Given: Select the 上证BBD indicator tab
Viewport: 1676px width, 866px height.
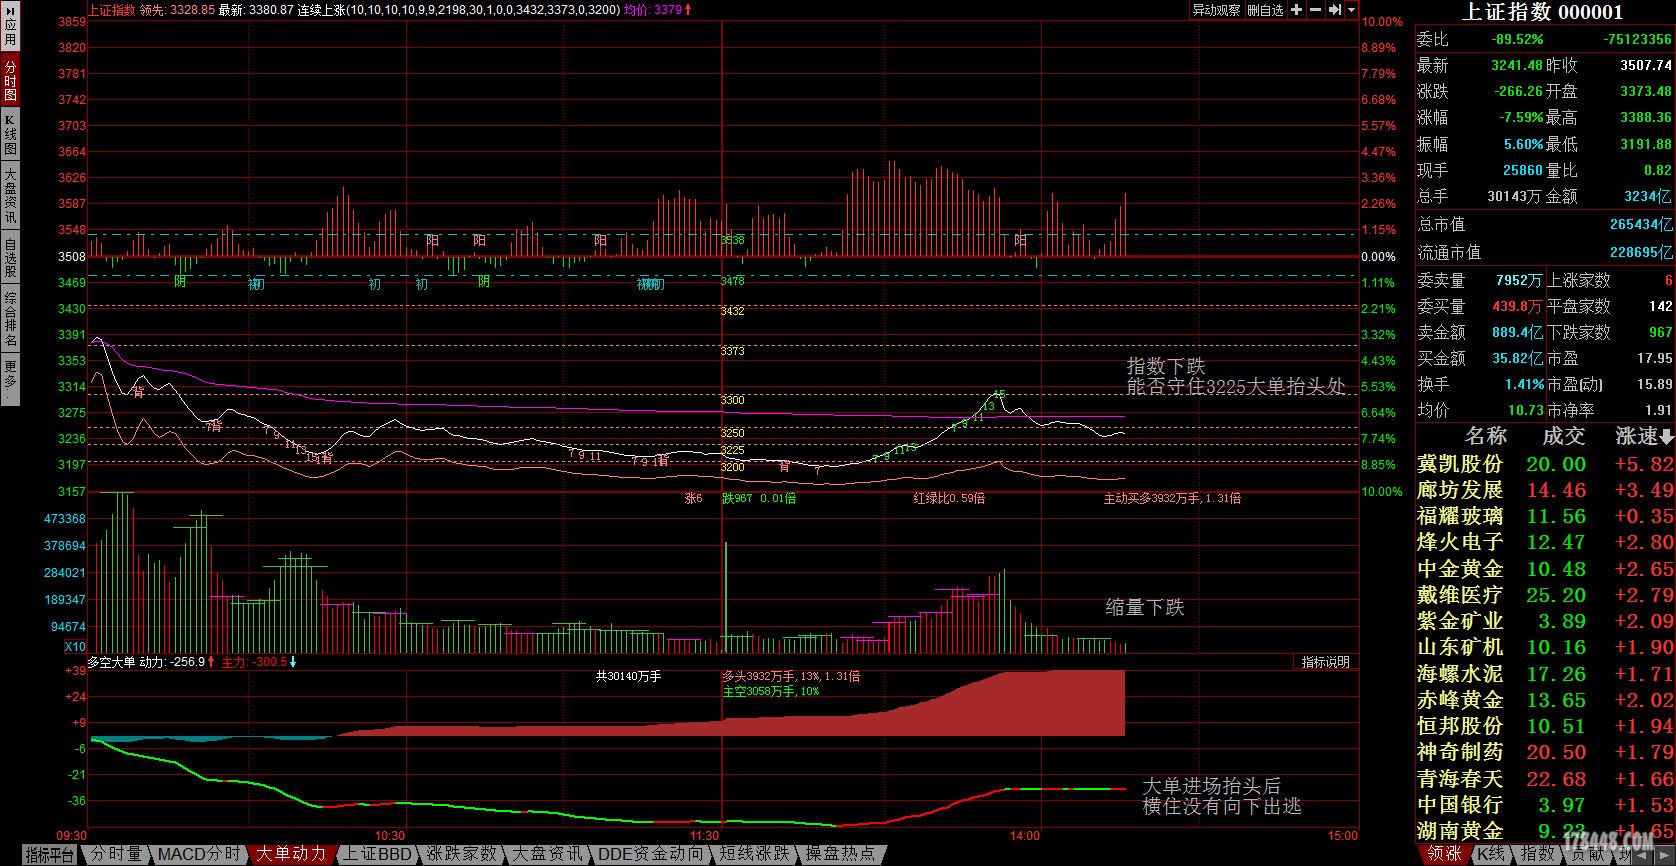Looking at the screenshot, I should tap(377, 854).
